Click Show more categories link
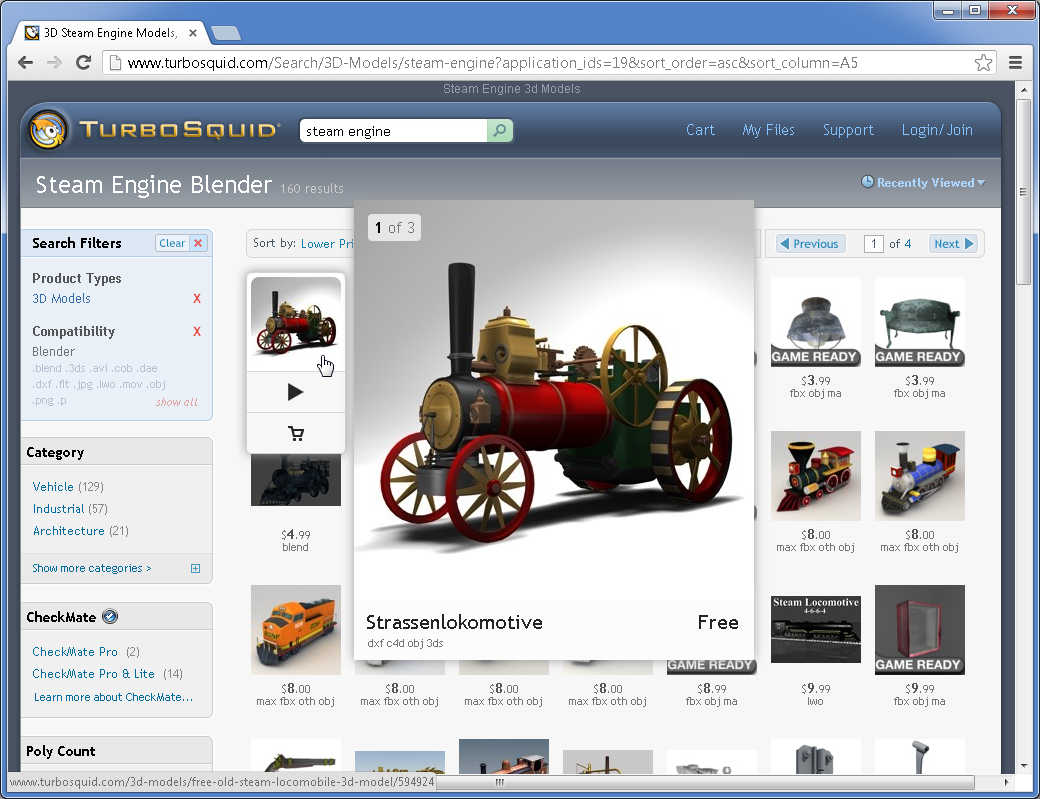This screenshot has height=799, width=1040. [92, 568]
